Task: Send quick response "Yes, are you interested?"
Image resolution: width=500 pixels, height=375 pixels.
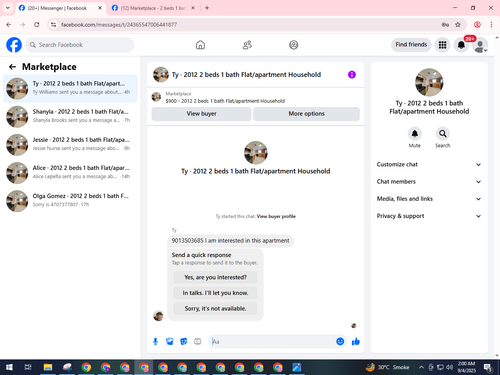Action: [215, 277]
